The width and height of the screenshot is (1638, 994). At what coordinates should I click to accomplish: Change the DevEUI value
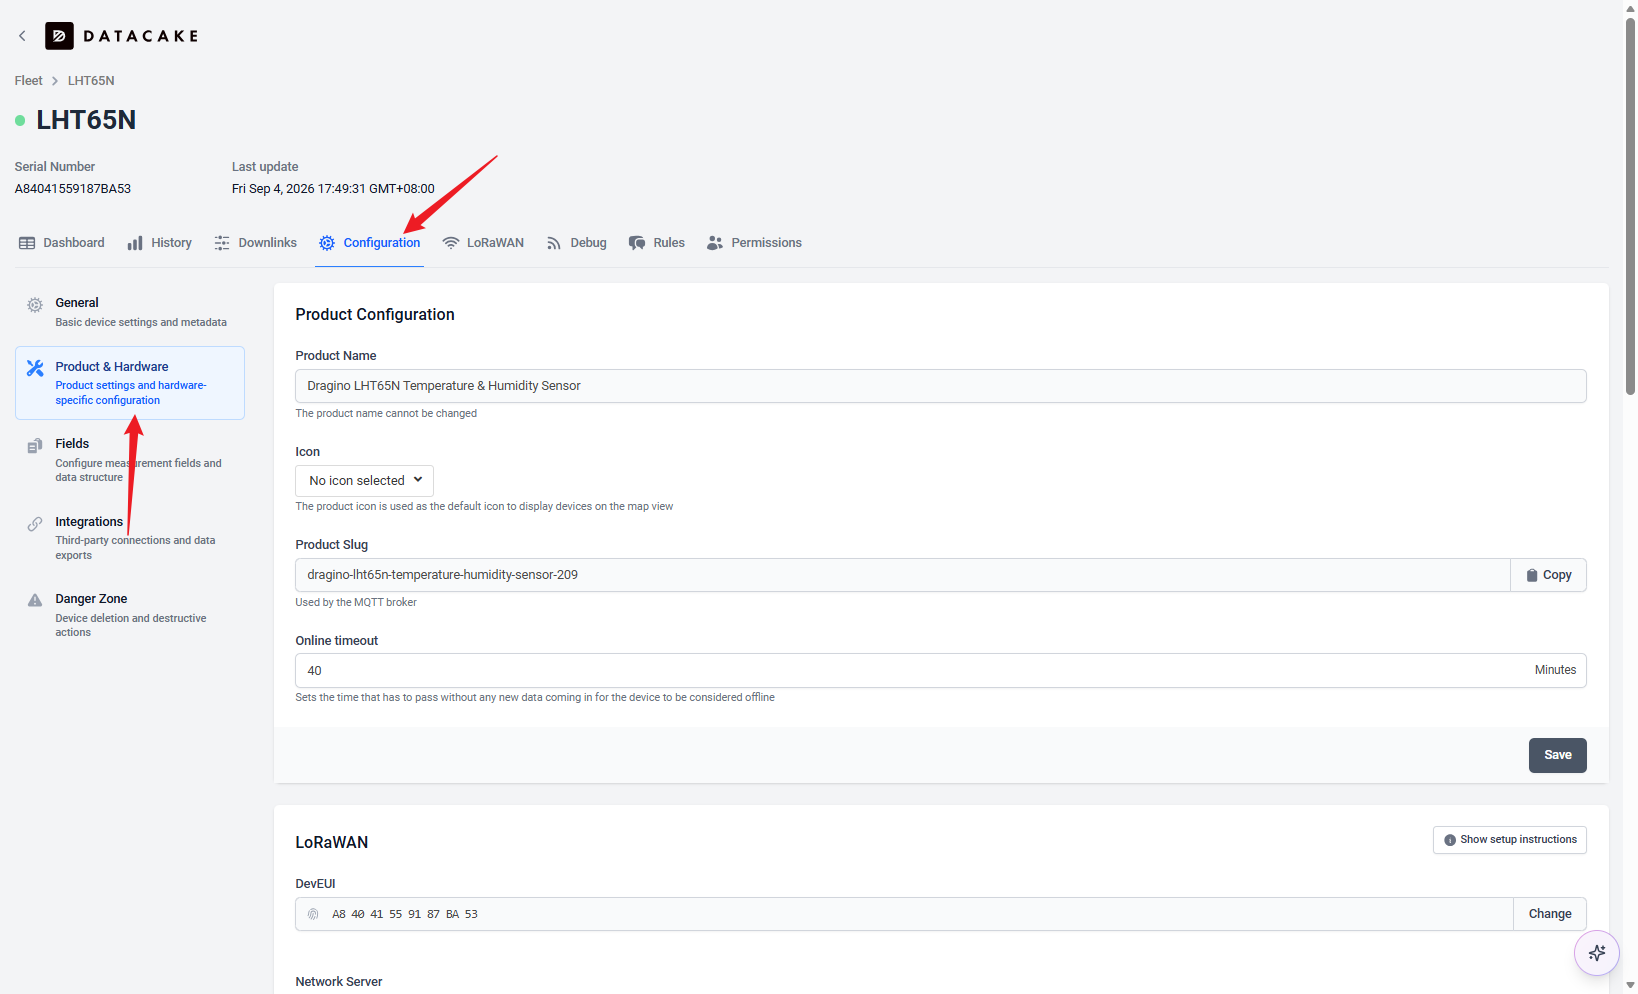click(1550, 914)
